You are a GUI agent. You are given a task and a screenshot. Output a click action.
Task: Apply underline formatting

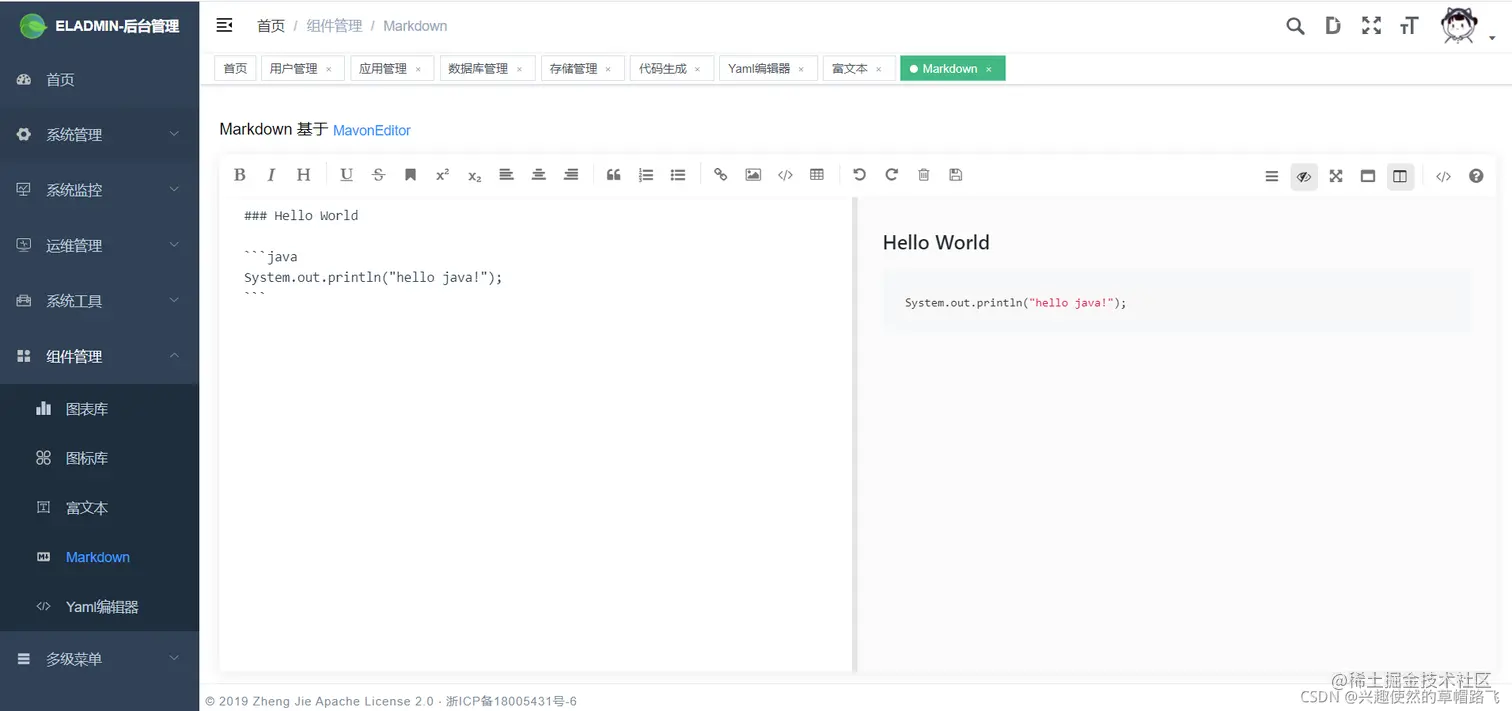click(x=346, y=175)
